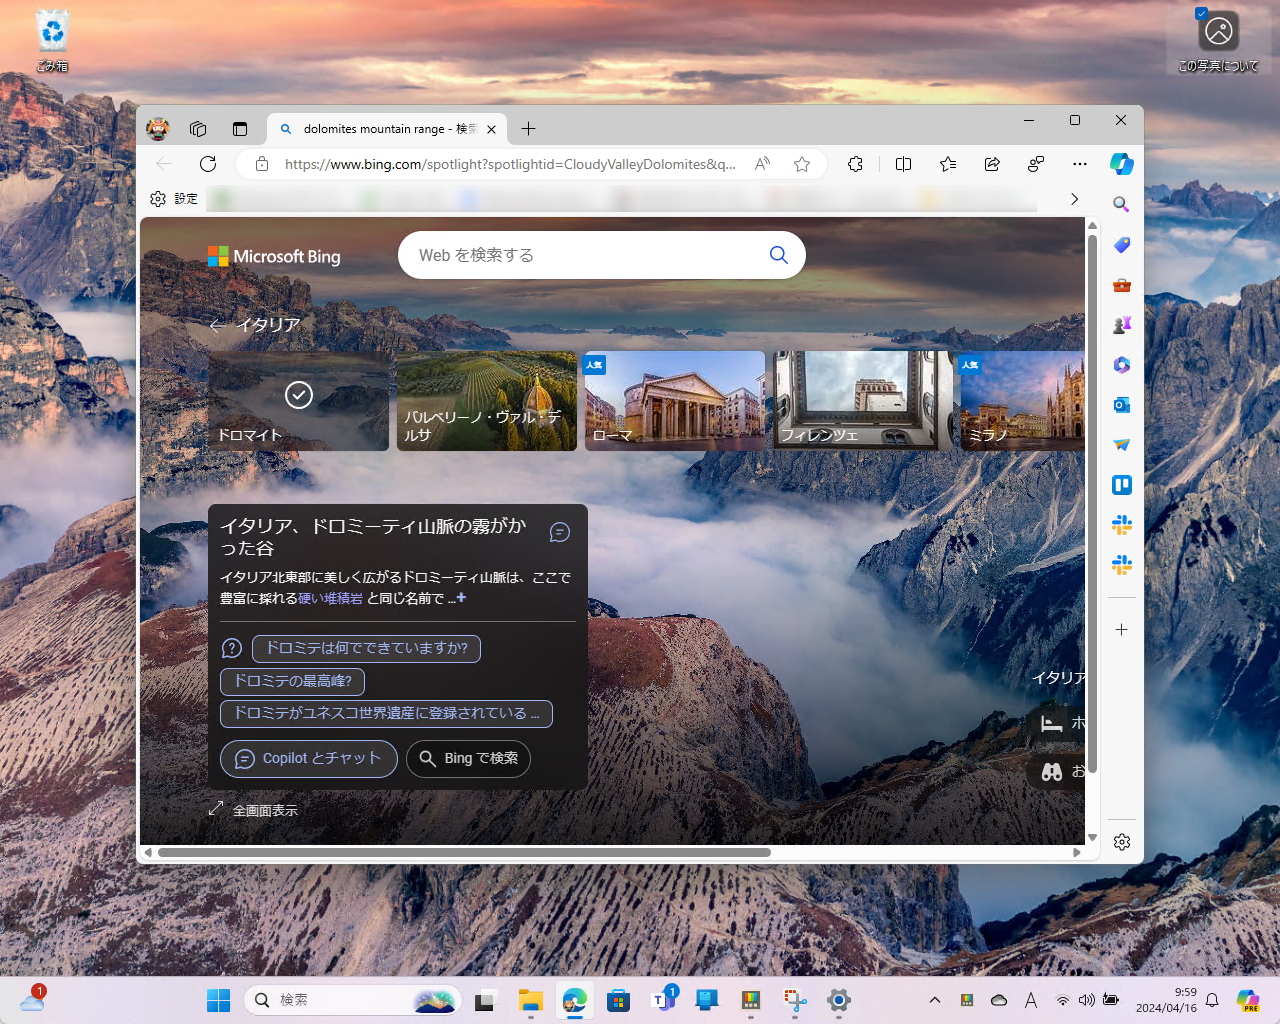Click the back arrow beside イタリア

[x=217, y=325]
